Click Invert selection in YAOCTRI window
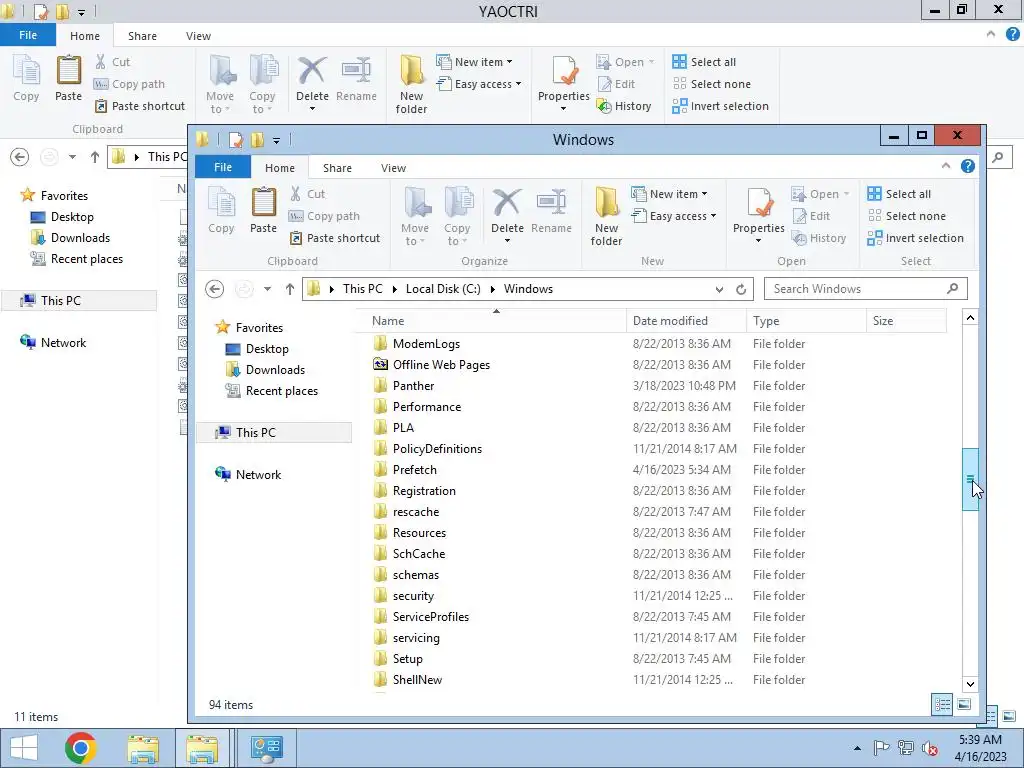This screenshot has height=768, width=1024. pos(721,106)
